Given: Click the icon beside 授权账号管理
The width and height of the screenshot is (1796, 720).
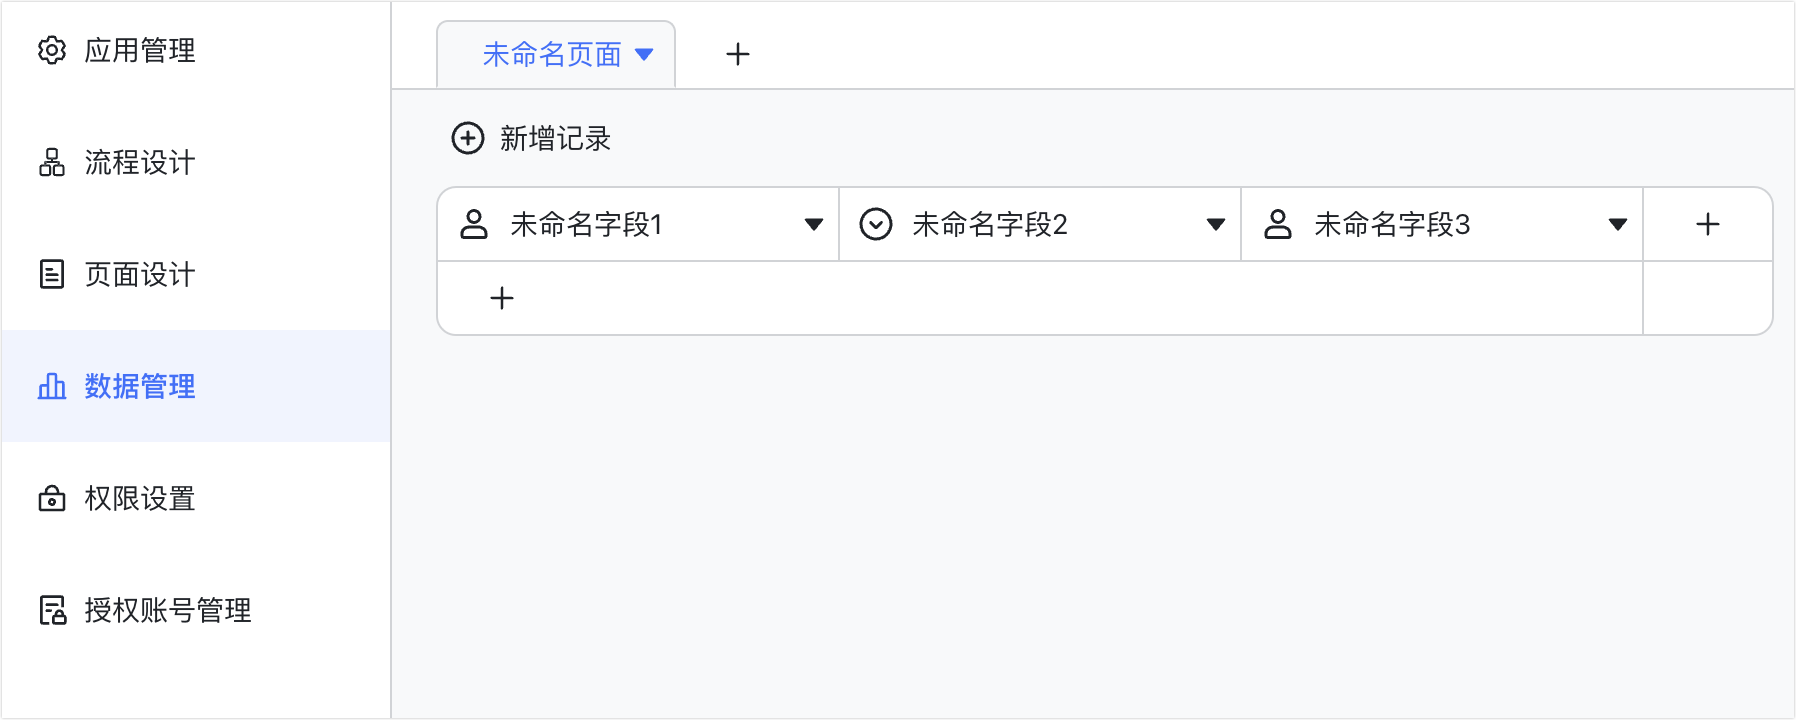Looking at the screenshot, I should click(52, 610).
